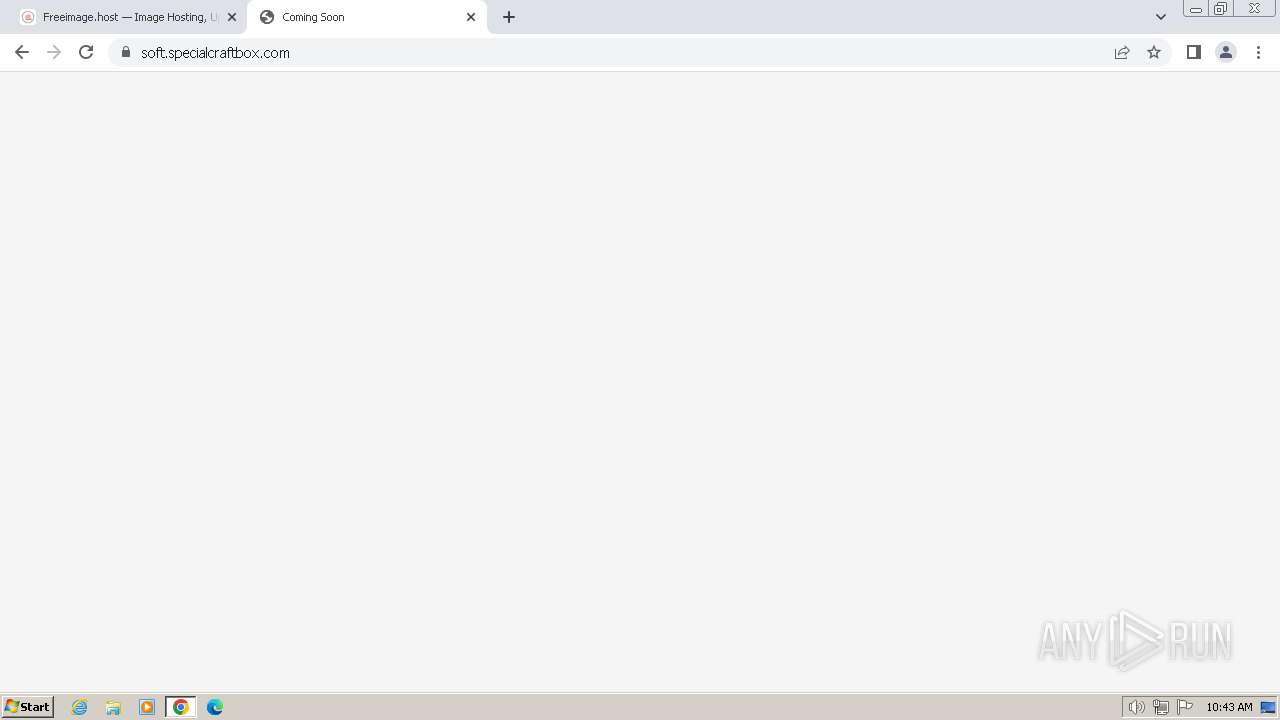The height and width of the screenshot is (720, 1280).
Task: Toggle the browser side panel
Action: tap(1194, 52)
